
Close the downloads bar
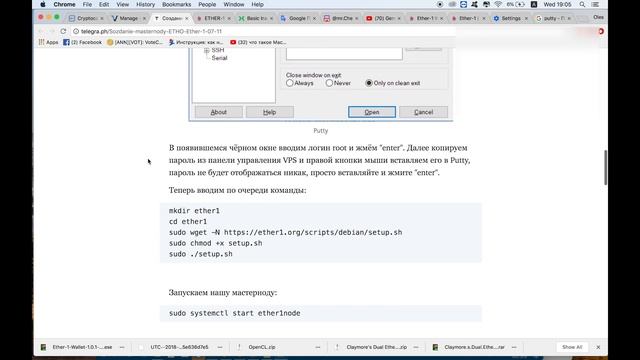pos(598,347)
